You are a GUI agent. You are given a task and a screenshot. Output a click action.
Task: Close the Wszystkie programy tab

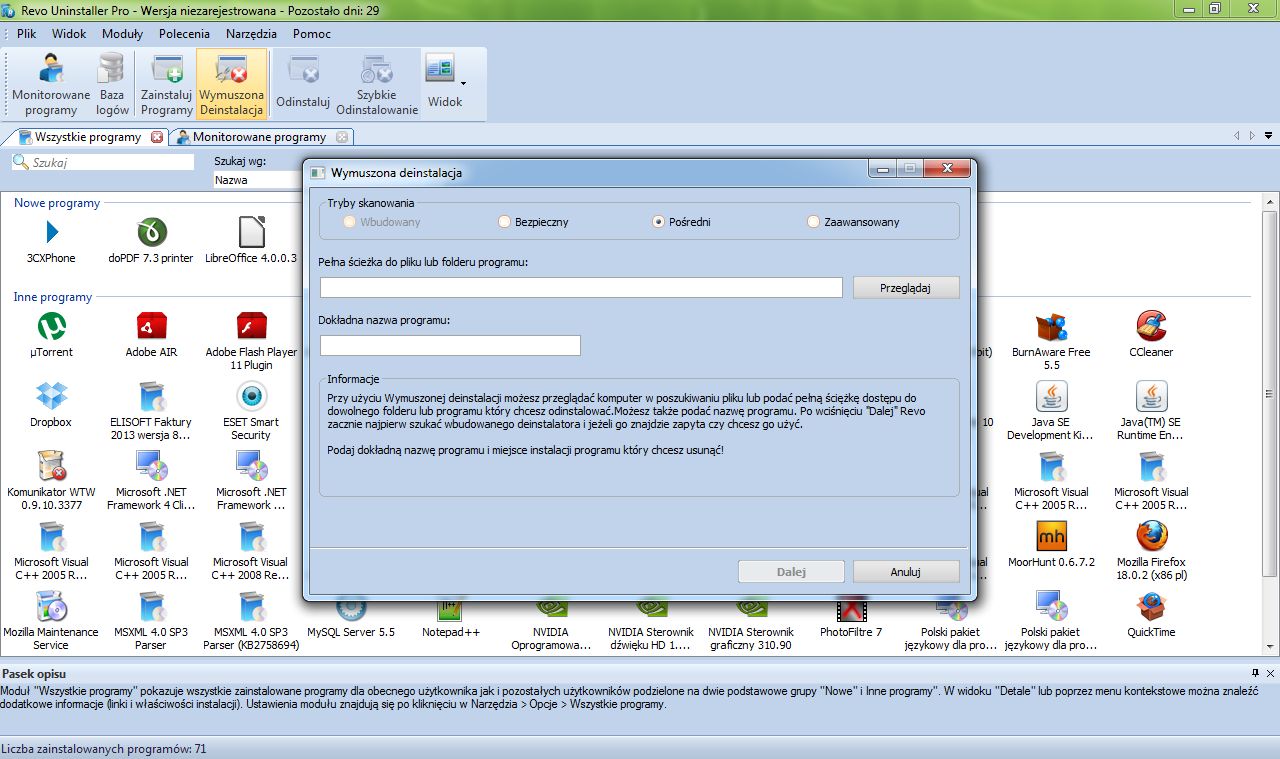[156, 137]
